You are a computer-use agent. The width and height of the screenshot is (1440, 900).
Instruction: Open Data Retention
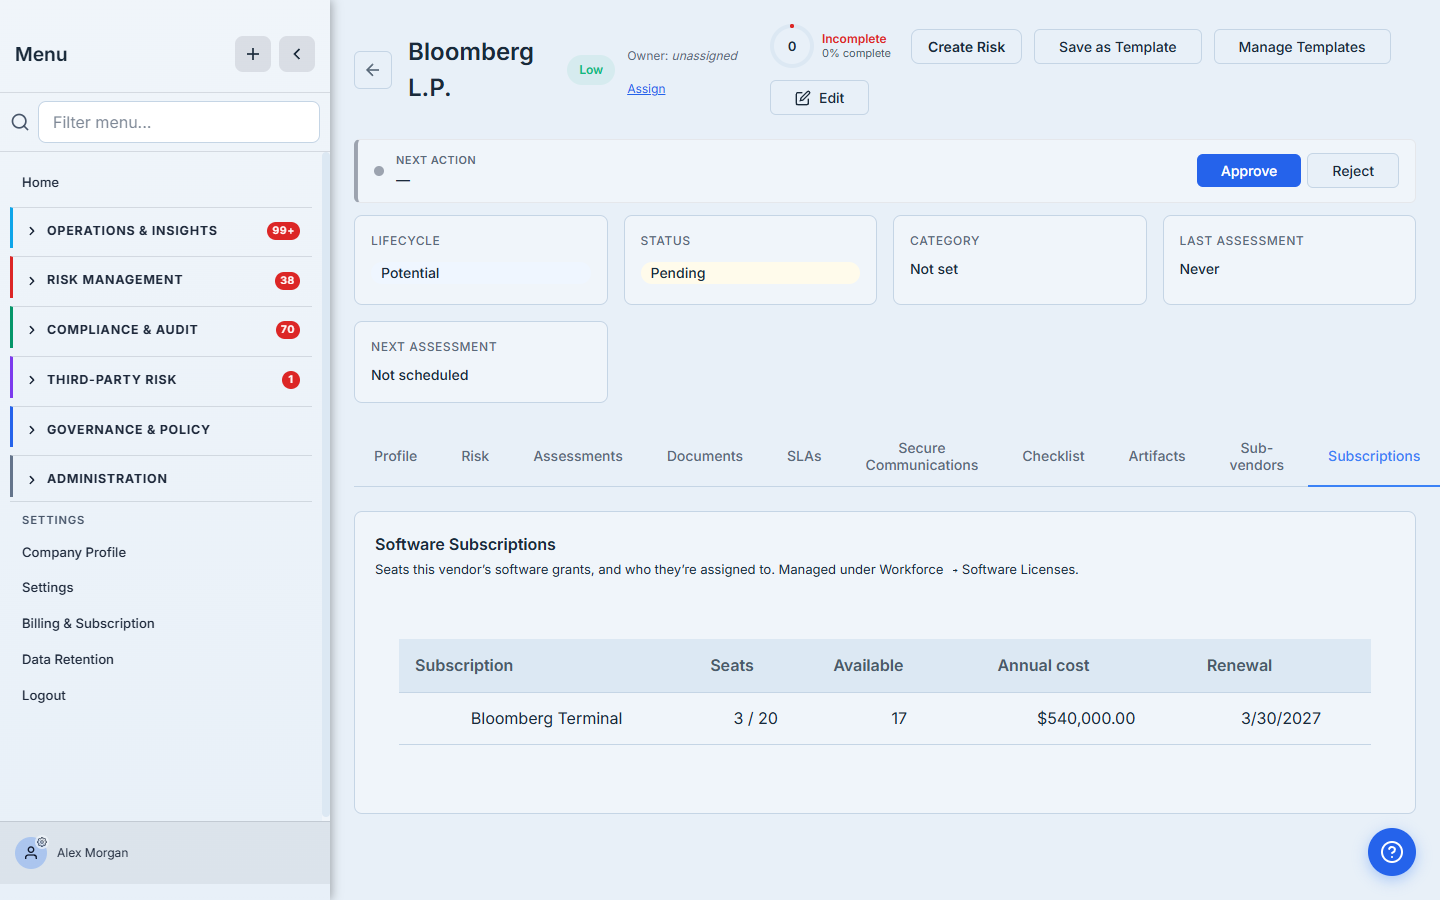68,659
